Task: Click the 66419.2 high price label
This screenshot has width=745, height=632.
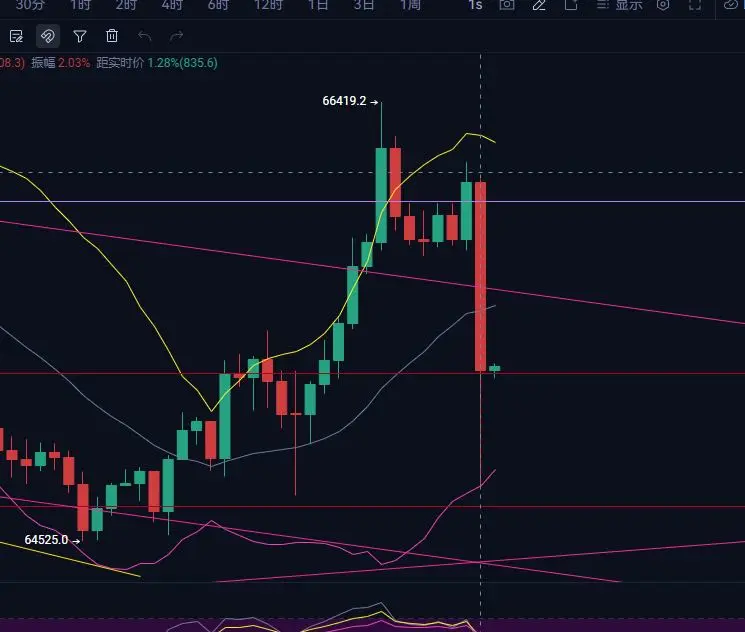Action: [x=344, y=101]
